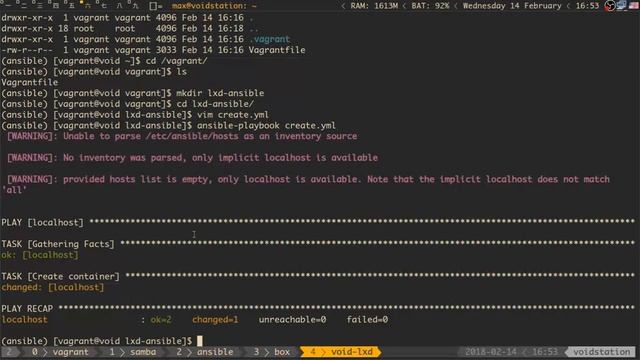Click the Wednesday 14 February date
This screenshot has height=360, width=640.
click(512, 6)
